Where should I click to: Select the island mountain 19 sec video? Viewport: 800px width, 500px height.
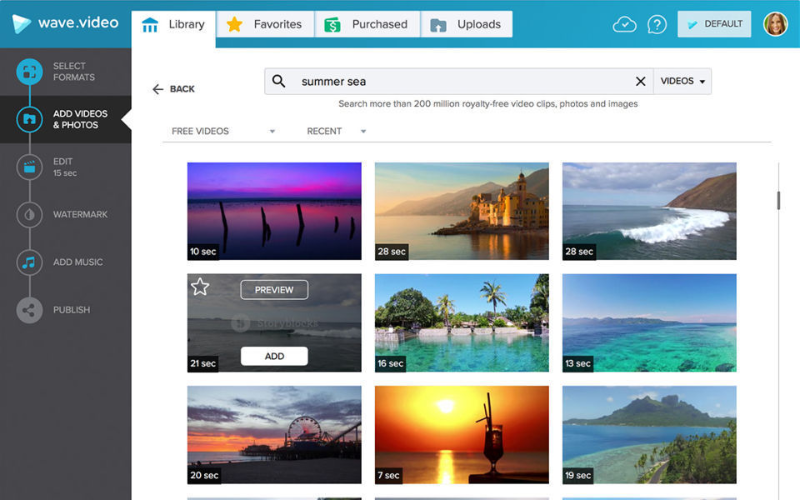click(x=649, y=435)
